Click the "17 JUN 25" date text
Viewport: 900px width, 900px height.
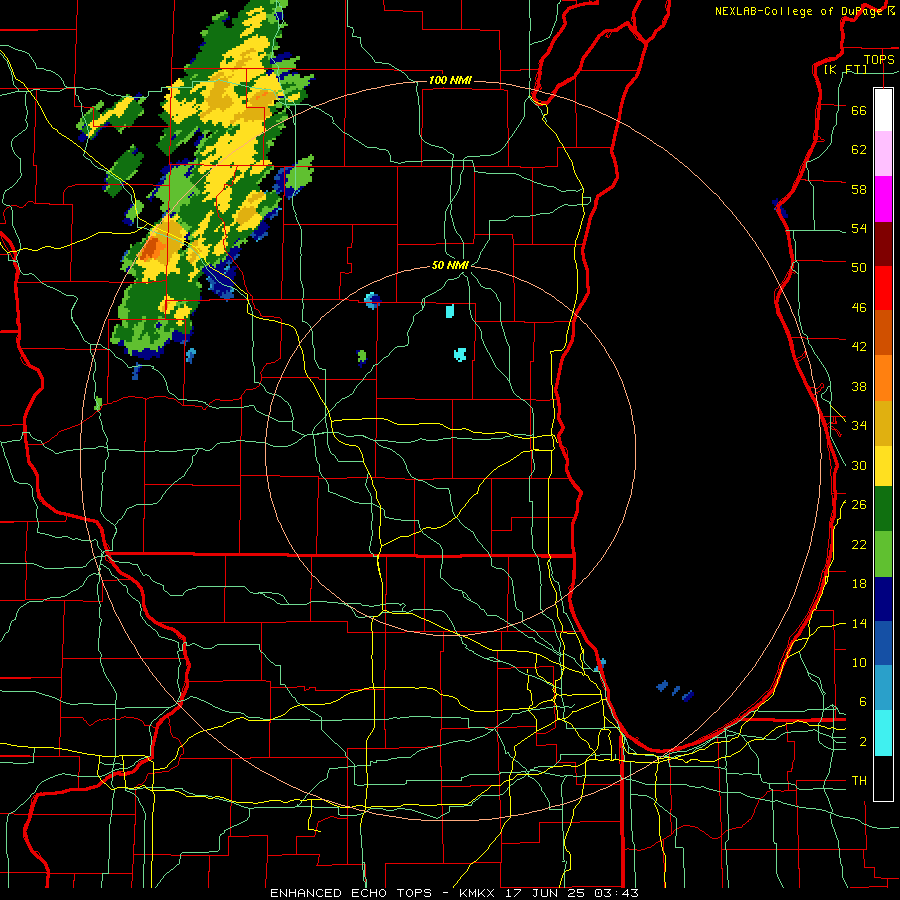[544, 893]
